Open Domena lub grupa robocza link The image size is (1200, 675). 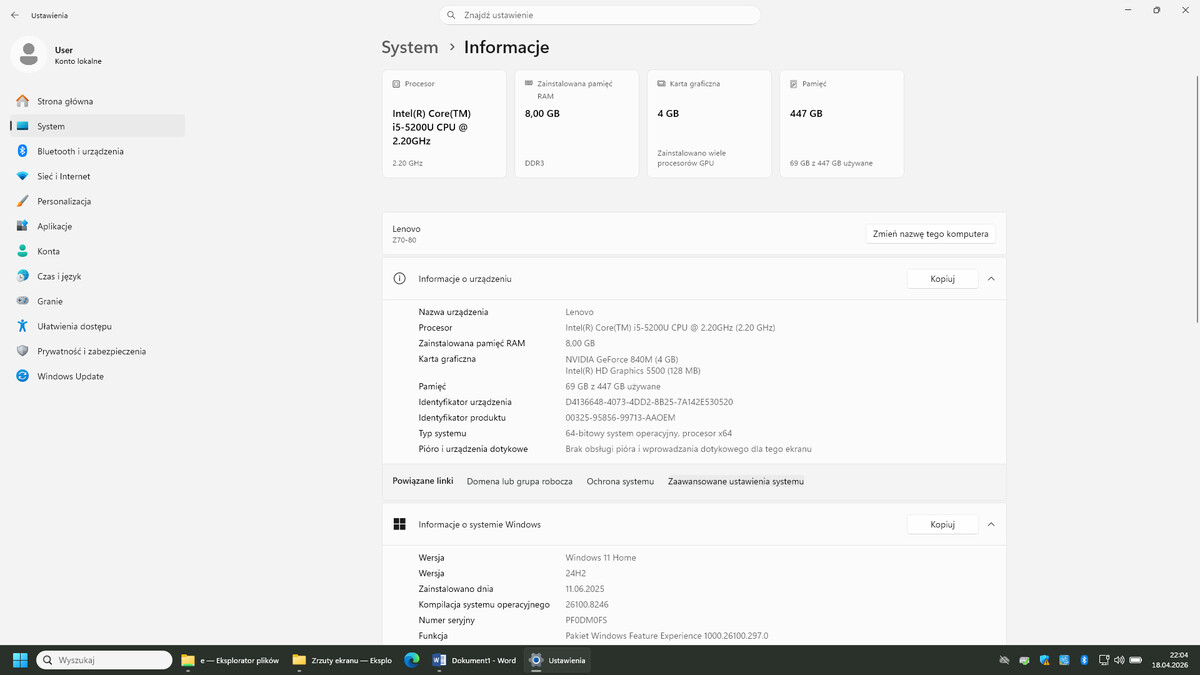pyautogui.click(x=520, y=481)
